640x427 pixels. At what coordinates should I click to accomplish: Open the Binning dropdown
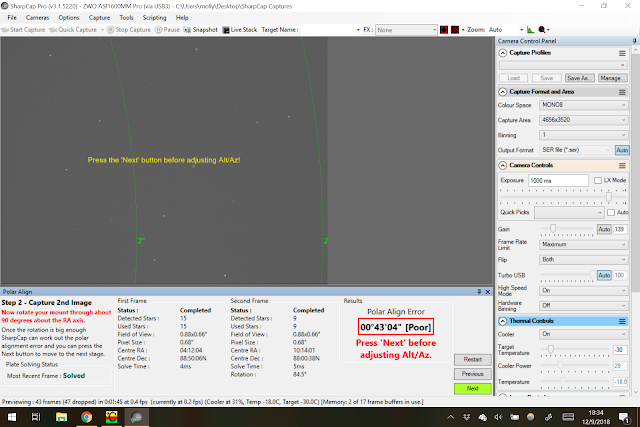[x=583, y=135]
